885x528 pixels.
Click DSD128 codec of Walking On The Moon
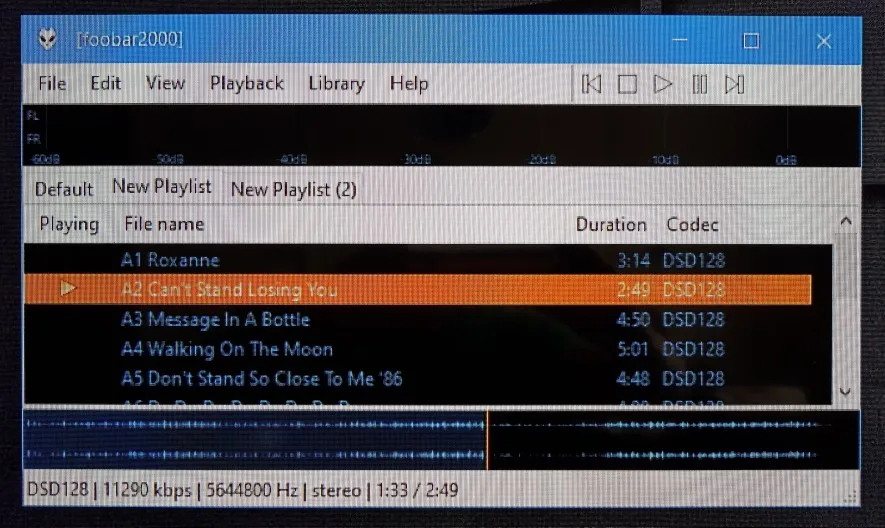[x=694, y=349]
